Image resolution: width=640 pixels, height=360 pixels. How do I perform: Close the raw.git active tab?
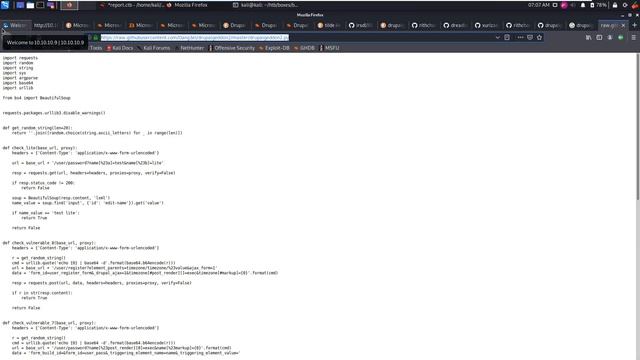623,25
